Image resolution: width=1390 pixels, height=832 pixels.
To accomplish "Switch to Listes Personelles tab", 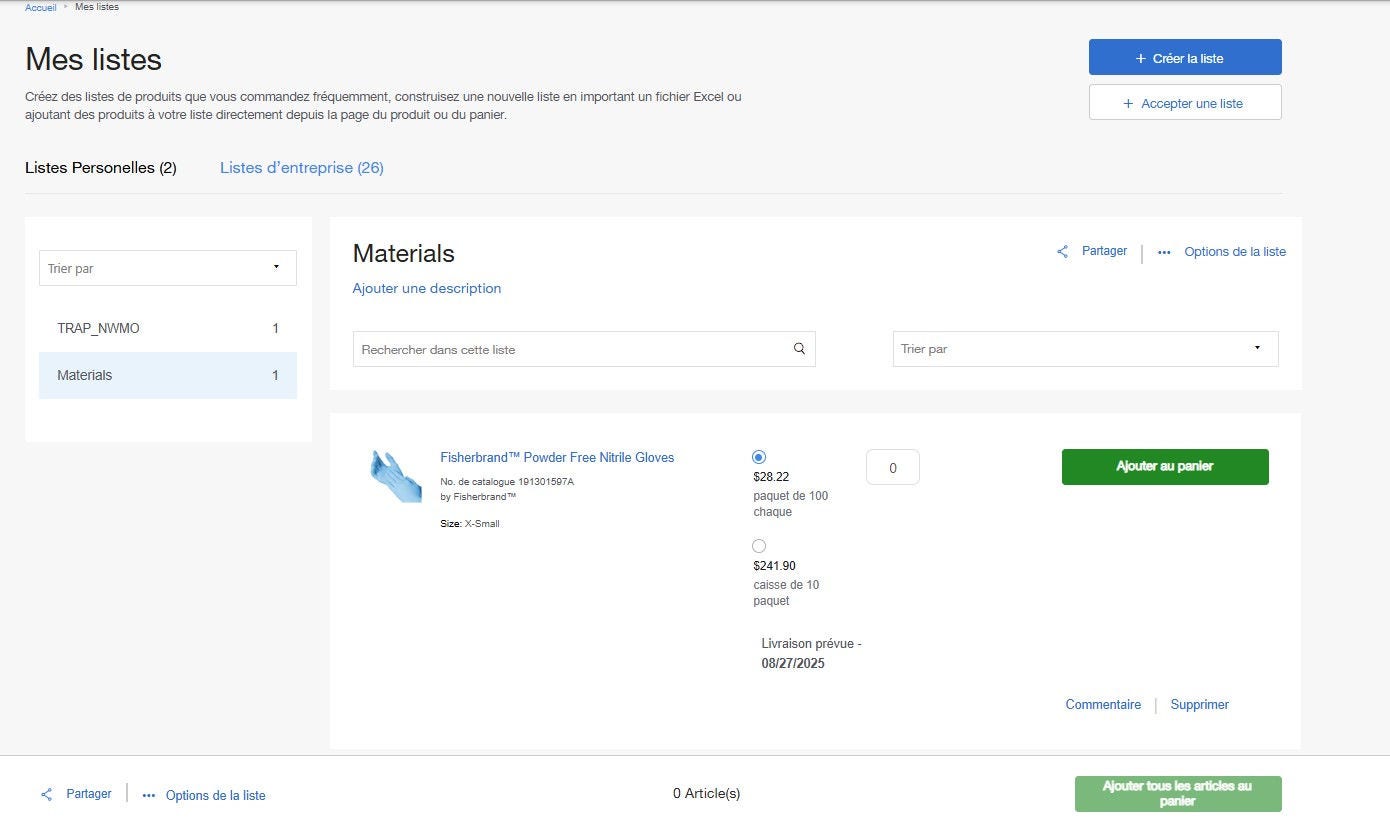I will point(101,168).
